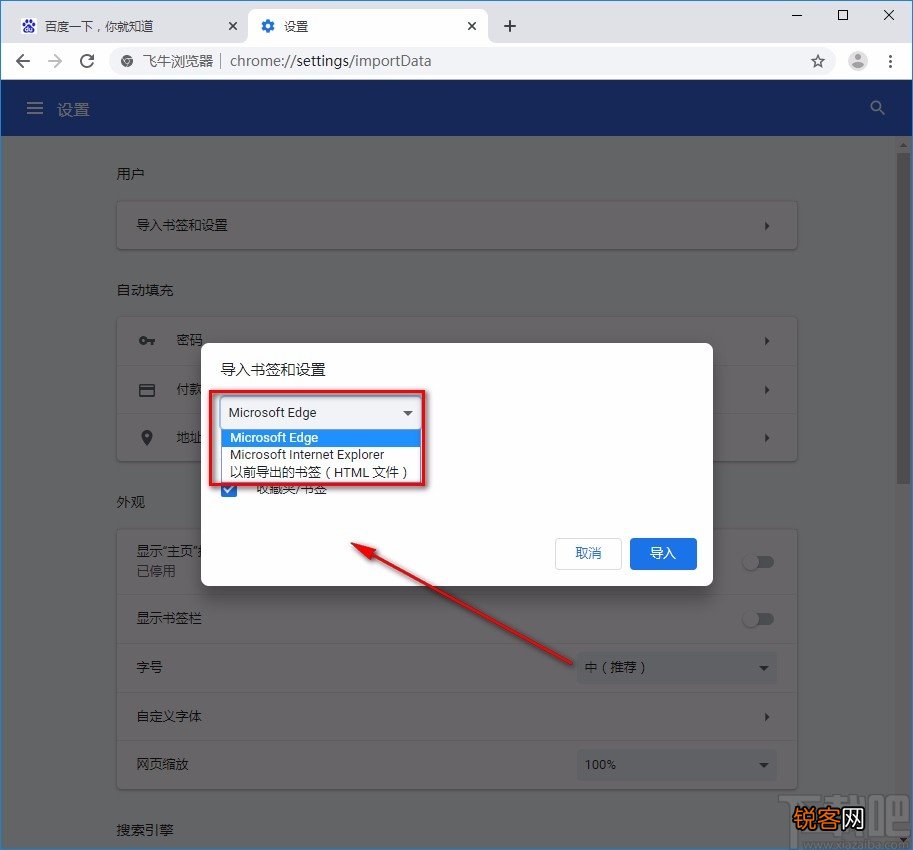
Task: Click the 导入 button
Action: pos(663,554)
